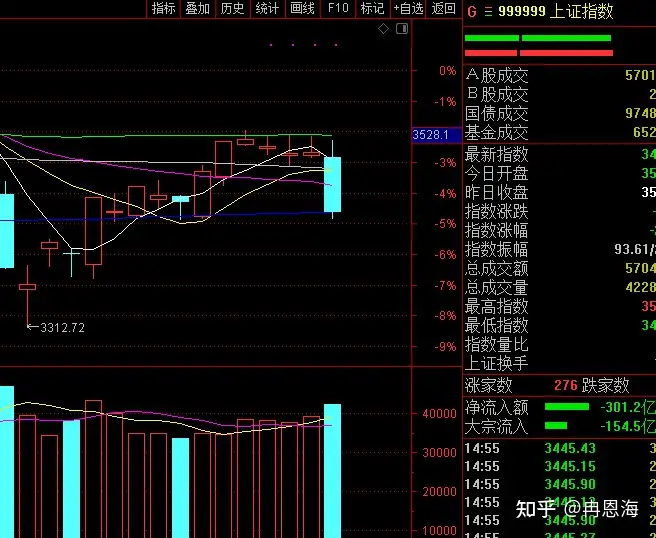
Task: Click the red G icon
Action: tap(472, 11)
